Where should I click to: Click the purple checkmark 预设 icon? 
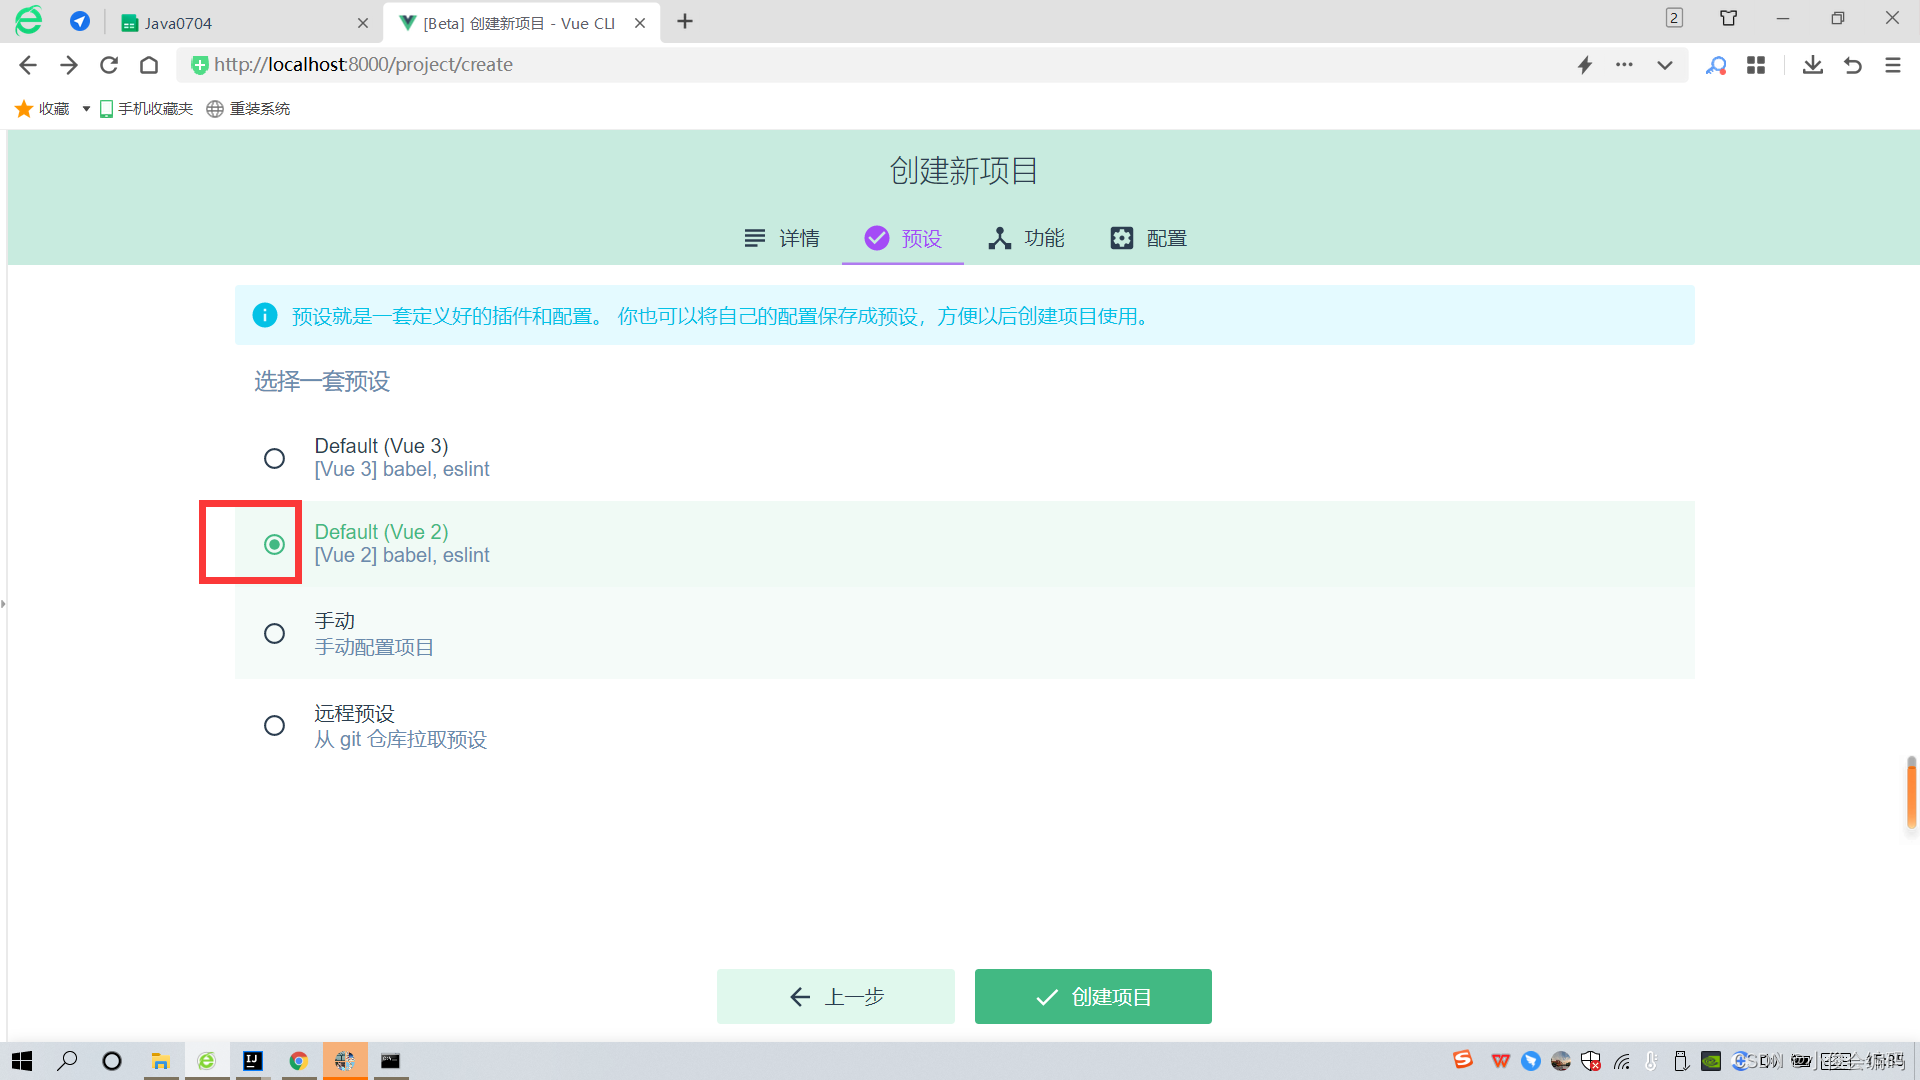[x=877, y=238]
